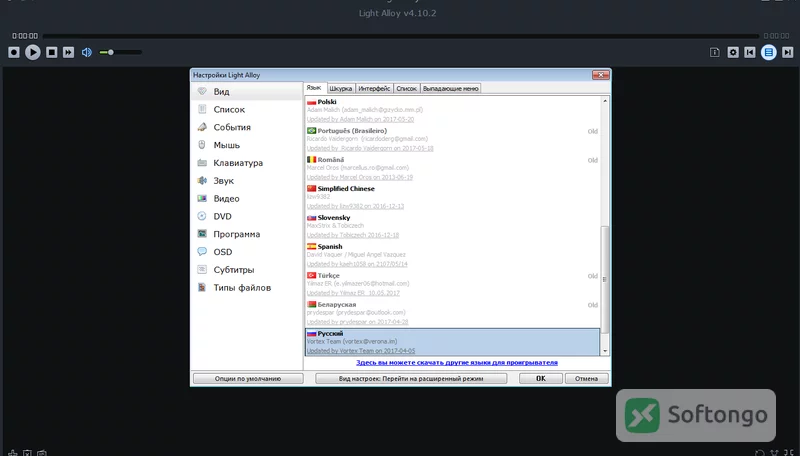This screenshot has height=456, width=800.
Task: Open the Субтитры settings category
Action: (247, 270)
